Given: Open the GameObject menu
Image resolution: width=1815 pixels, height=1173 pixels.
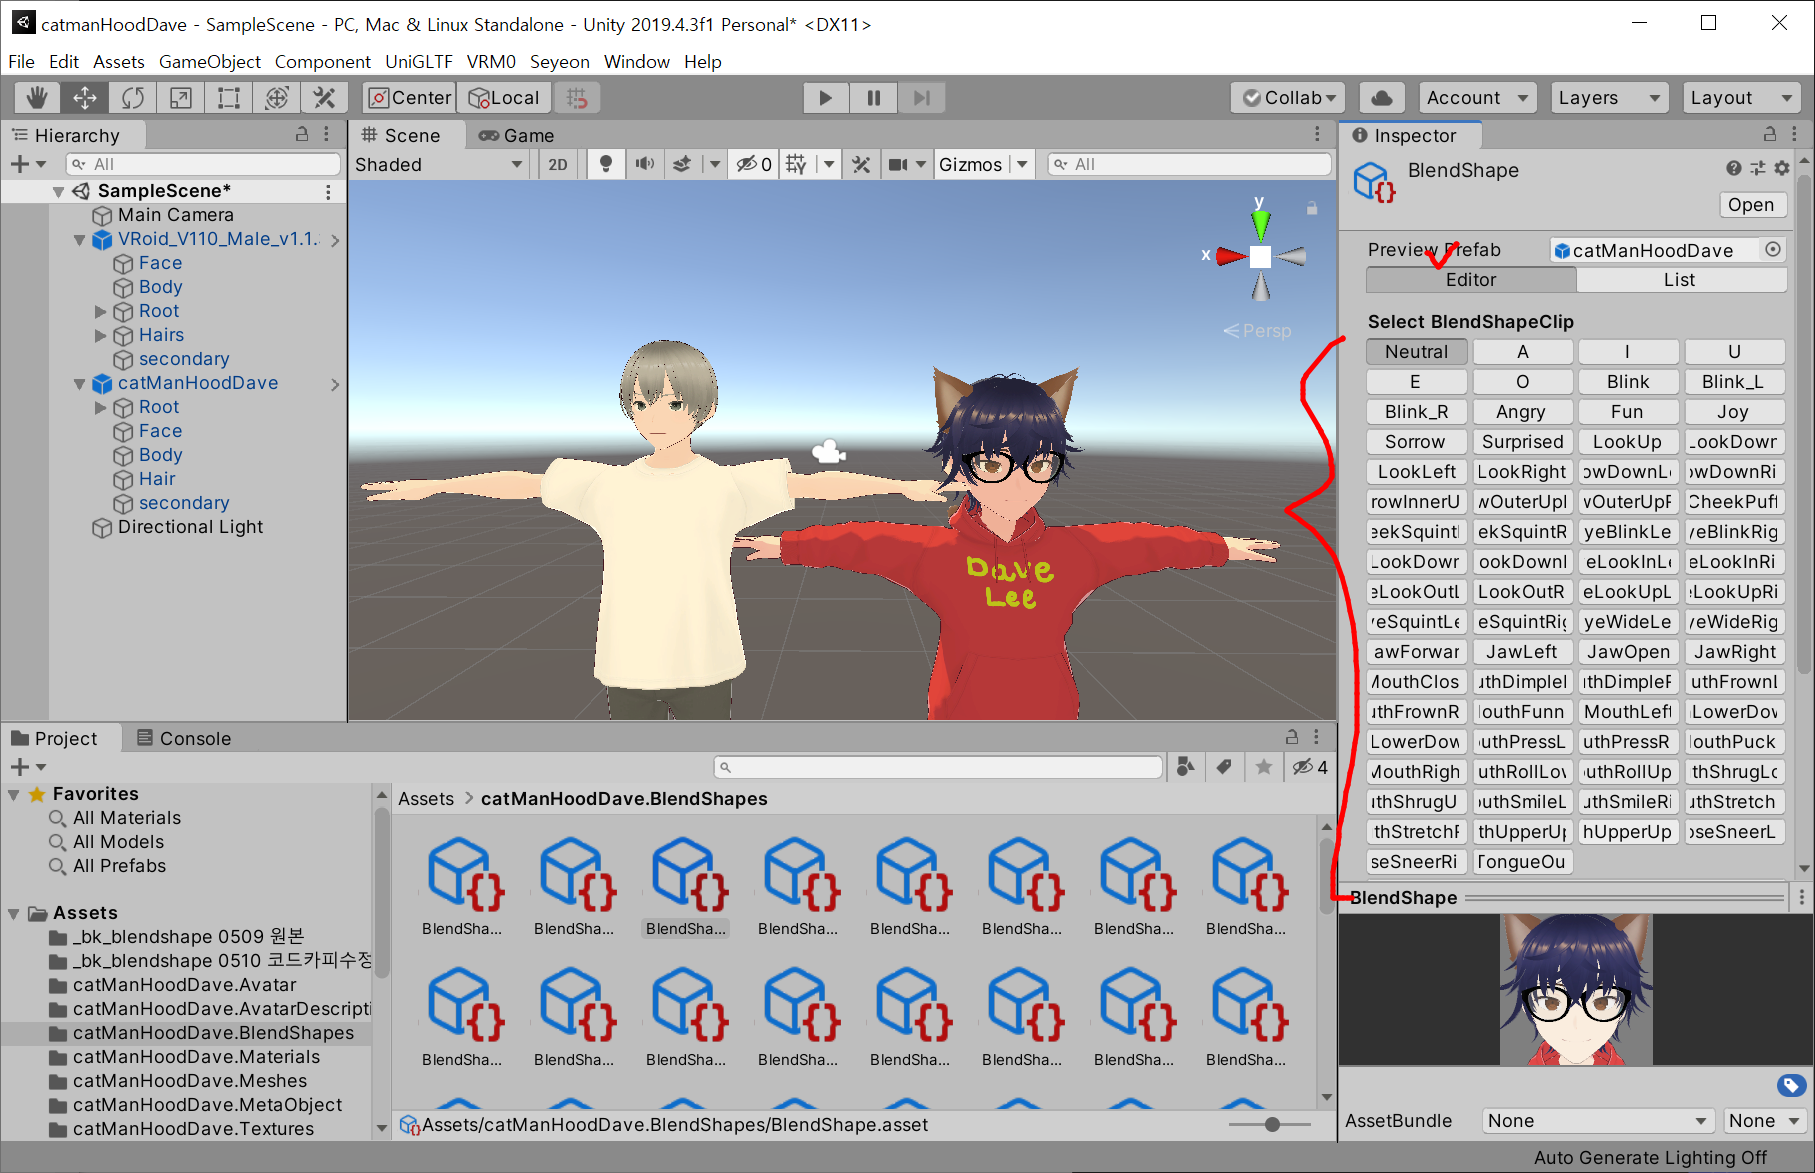Looking at the screenshot, I should pyautogui.click(x=210, y=62).
